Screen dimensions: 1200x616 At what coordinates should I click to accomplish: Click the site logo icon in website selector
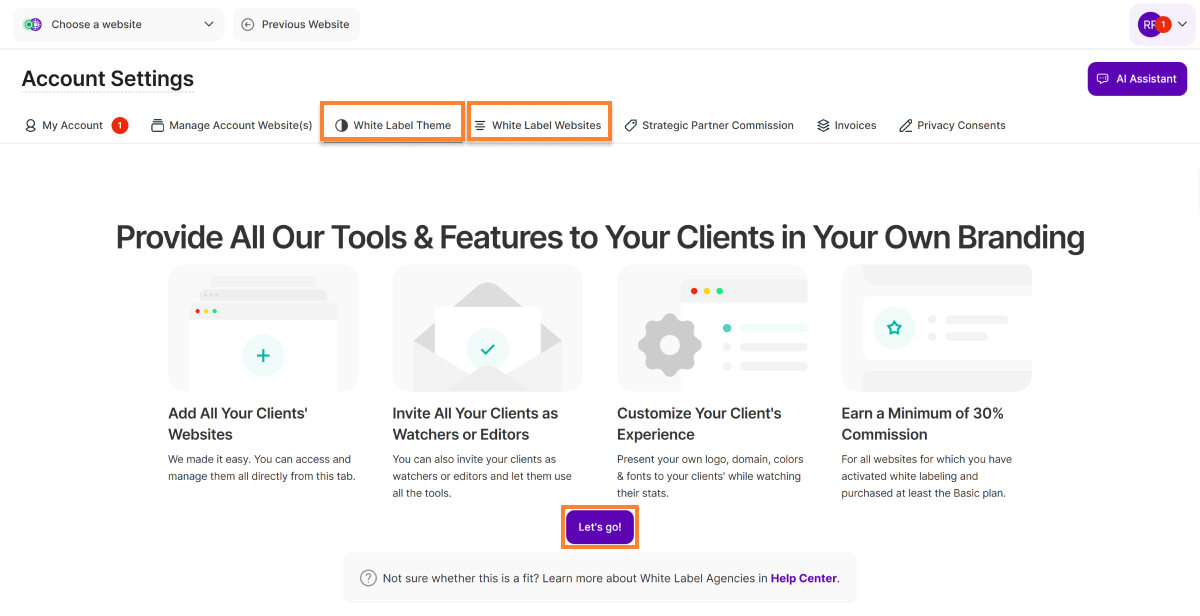pyautogui.click(x=33, y=24)
